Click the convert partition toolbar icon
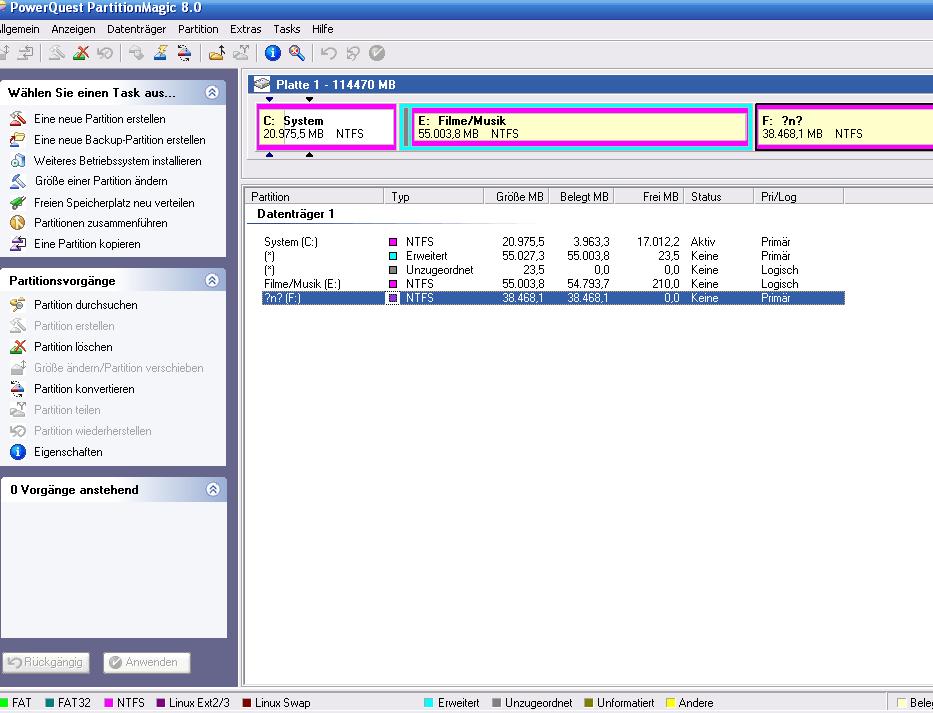 pyautogui.click(x=184, y=53)
